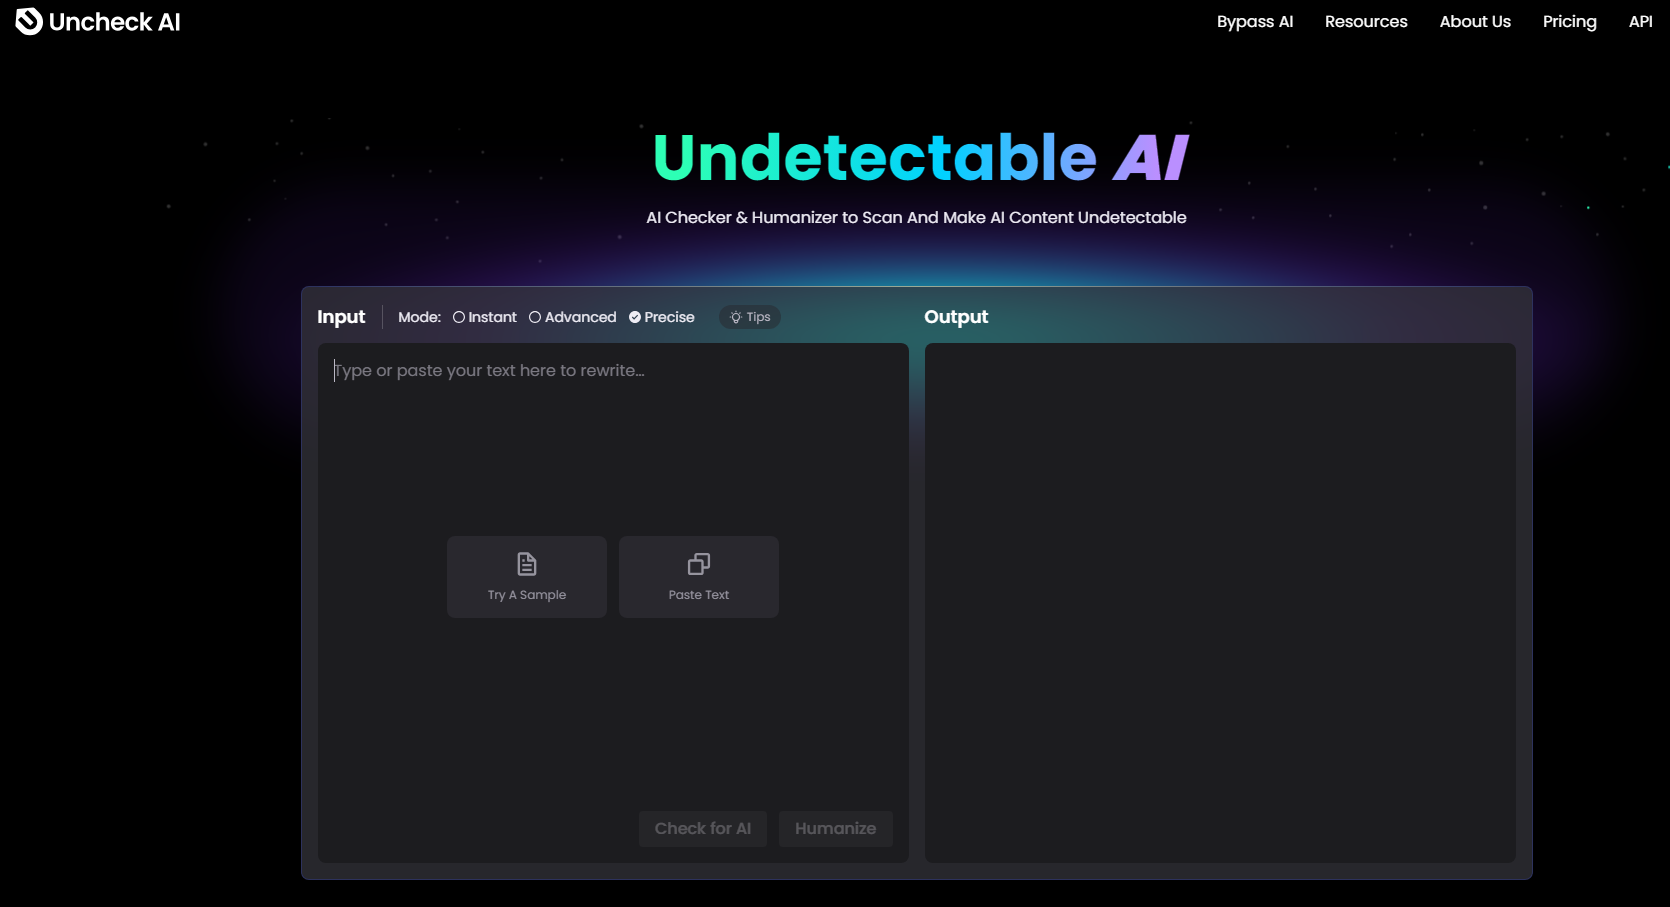Viewport: 1670px width, 907px height.
Task: Click the Mode: label
Action: (x=420, y=317)
